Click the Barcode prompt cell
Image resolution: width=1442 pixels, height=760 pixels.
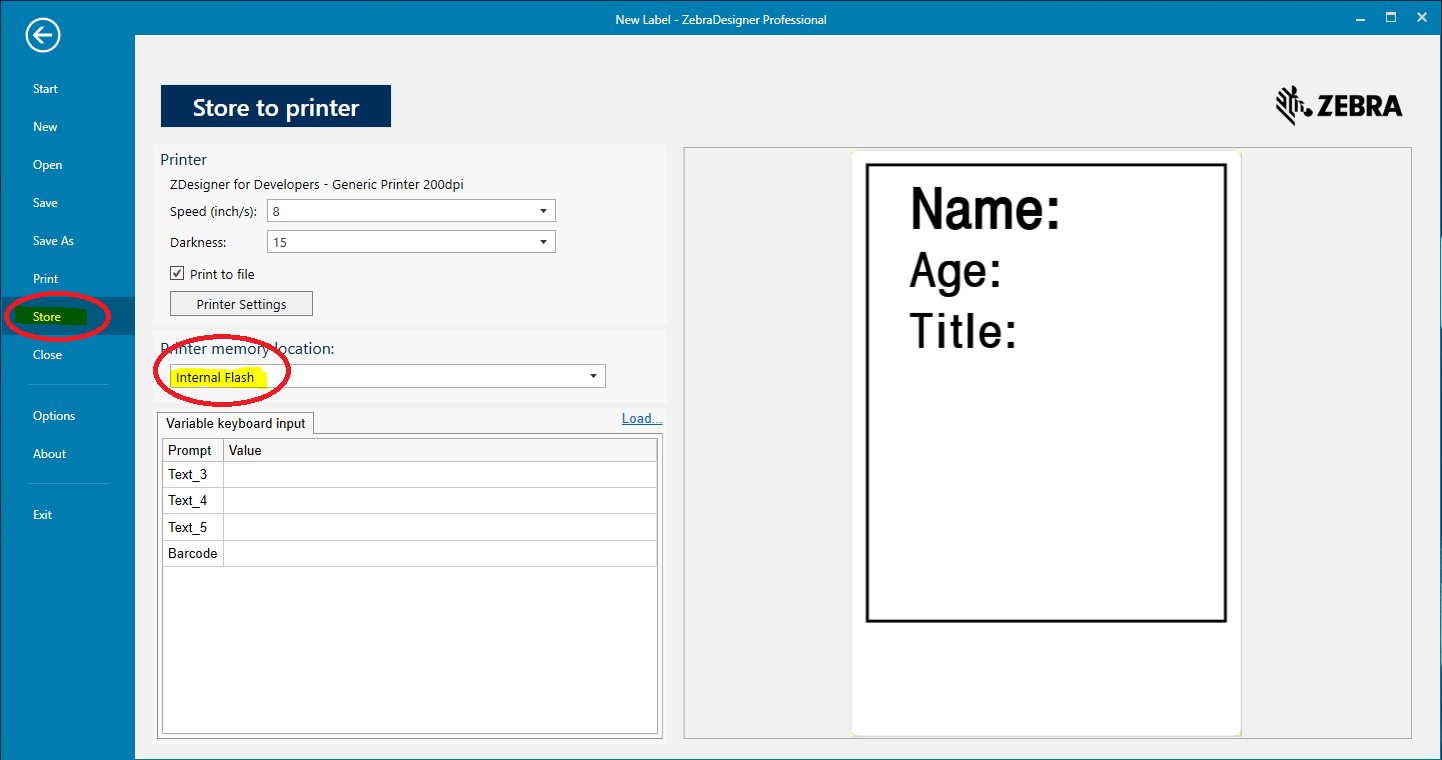[193, 554]
